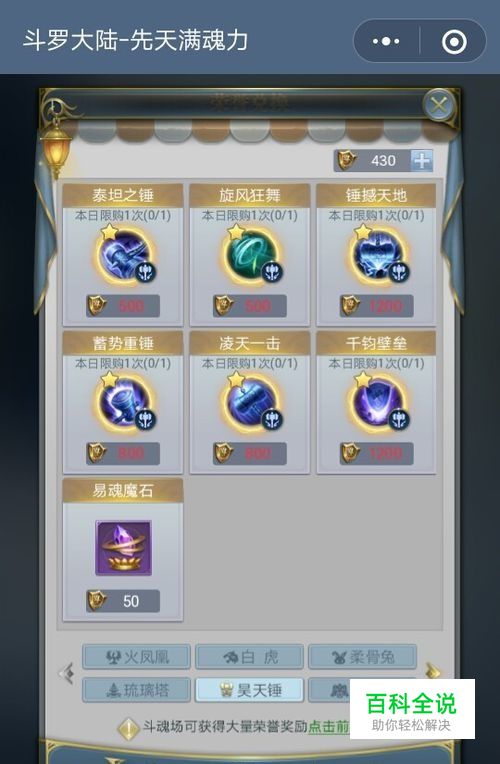
Task: Switch to the 火凤凰 tab
Action: click(x=136, y=657)
